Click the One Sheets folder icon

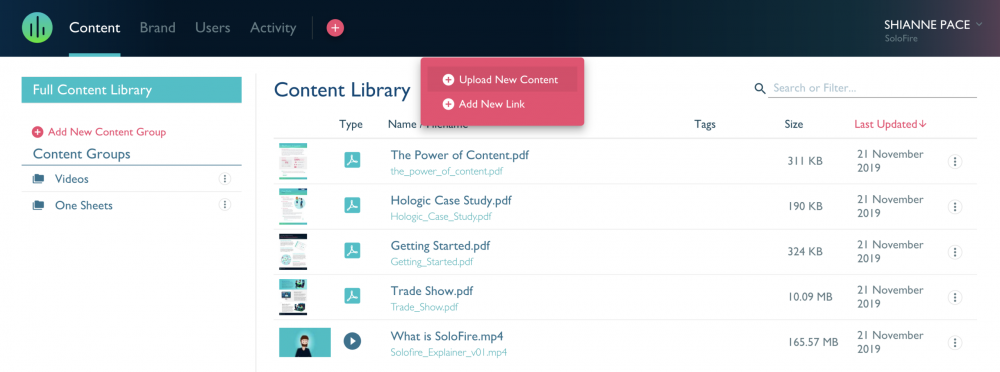pos(38,205)
